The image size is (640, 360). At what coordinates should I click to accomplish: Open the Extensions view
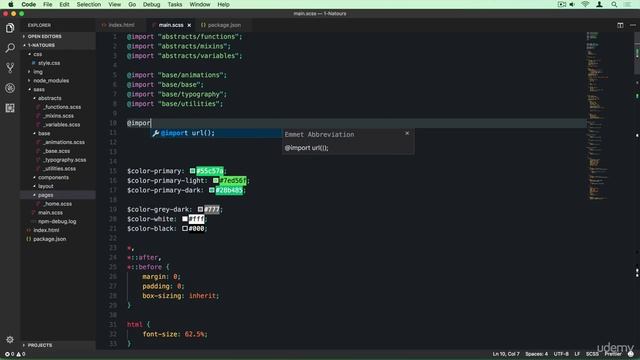(x=10, y=108)
